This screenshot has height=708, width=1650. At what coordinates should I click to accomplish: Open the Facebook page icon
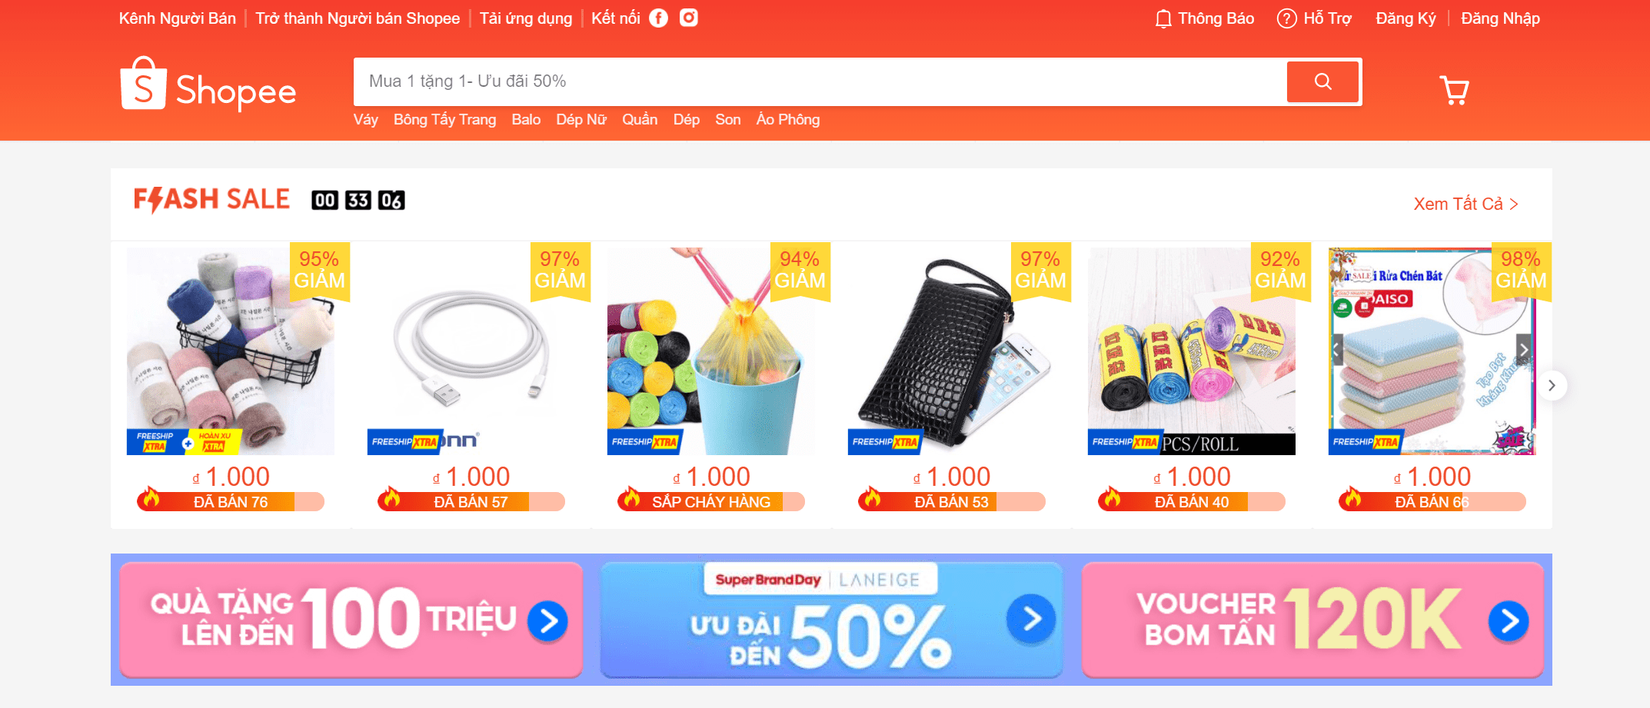tap(658, 18)
